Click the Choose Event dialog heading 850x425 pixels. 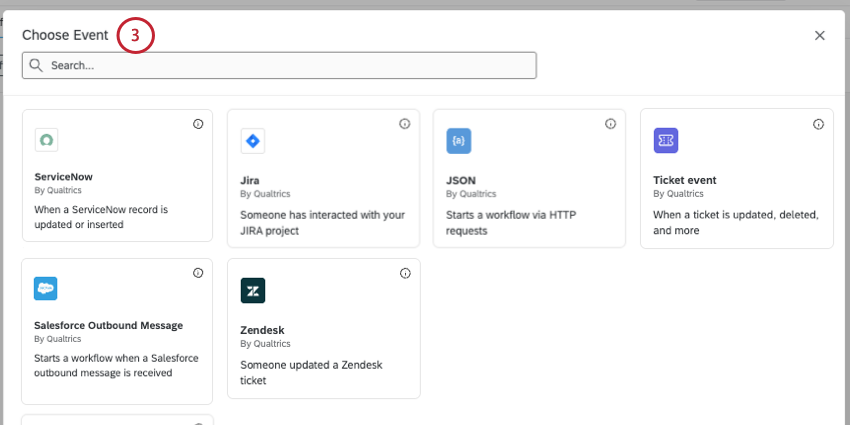[65, 36]
